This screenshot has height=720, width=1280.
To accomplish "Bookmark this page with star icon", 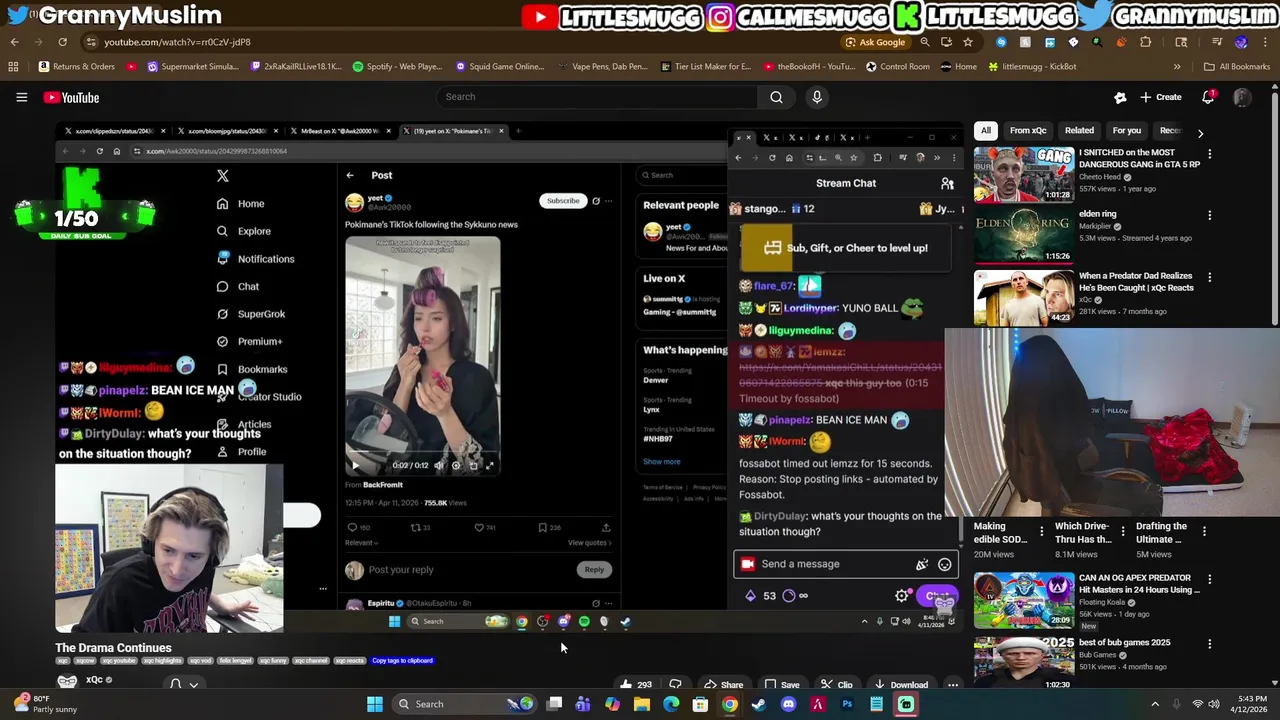I will tap(967, 42).
